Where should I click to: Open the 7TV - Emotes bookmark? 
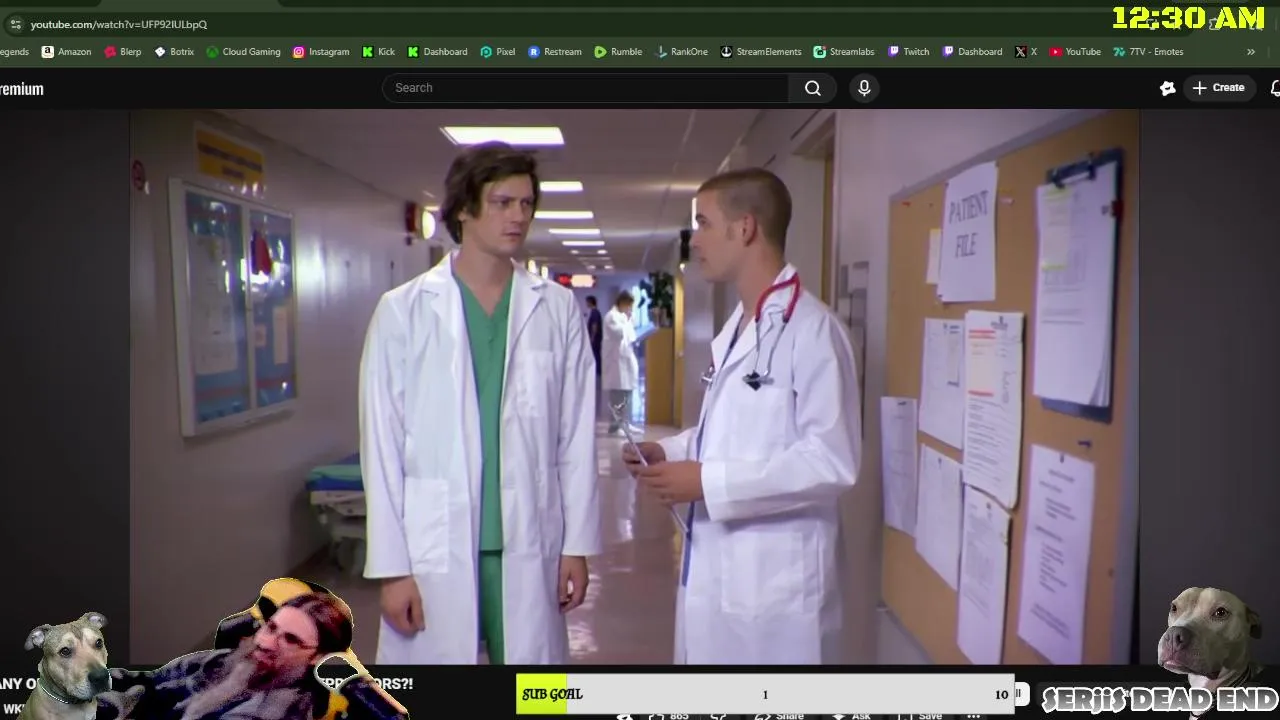coord(1148,52)
